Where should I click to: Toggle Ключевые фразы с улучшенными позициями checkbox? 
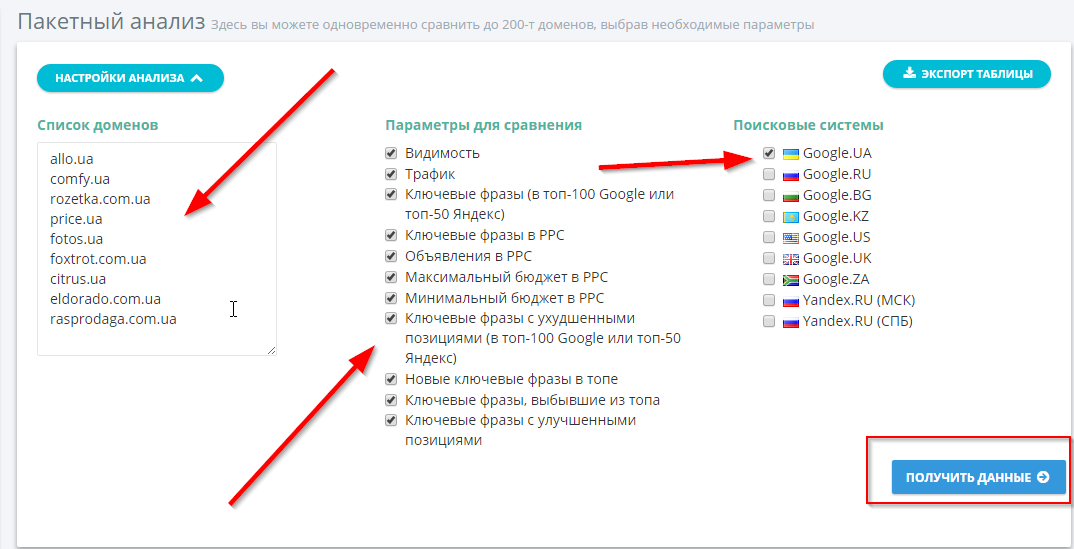point(391,420)
